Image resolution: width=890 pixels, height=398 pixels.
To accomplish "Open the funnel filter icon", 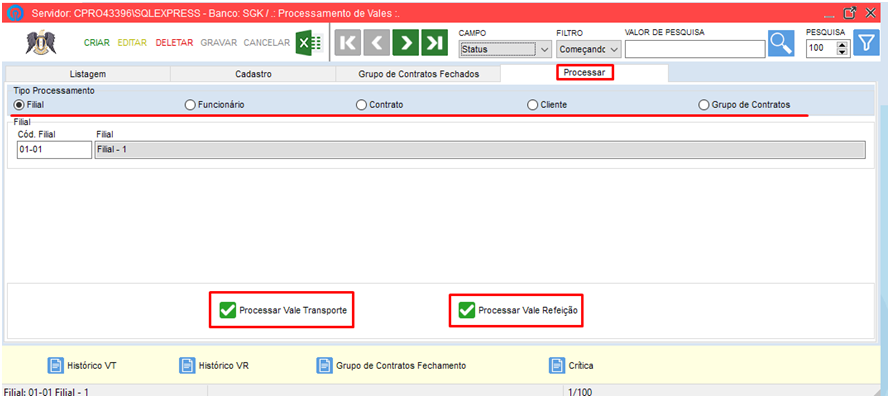I will click(866, 43).
